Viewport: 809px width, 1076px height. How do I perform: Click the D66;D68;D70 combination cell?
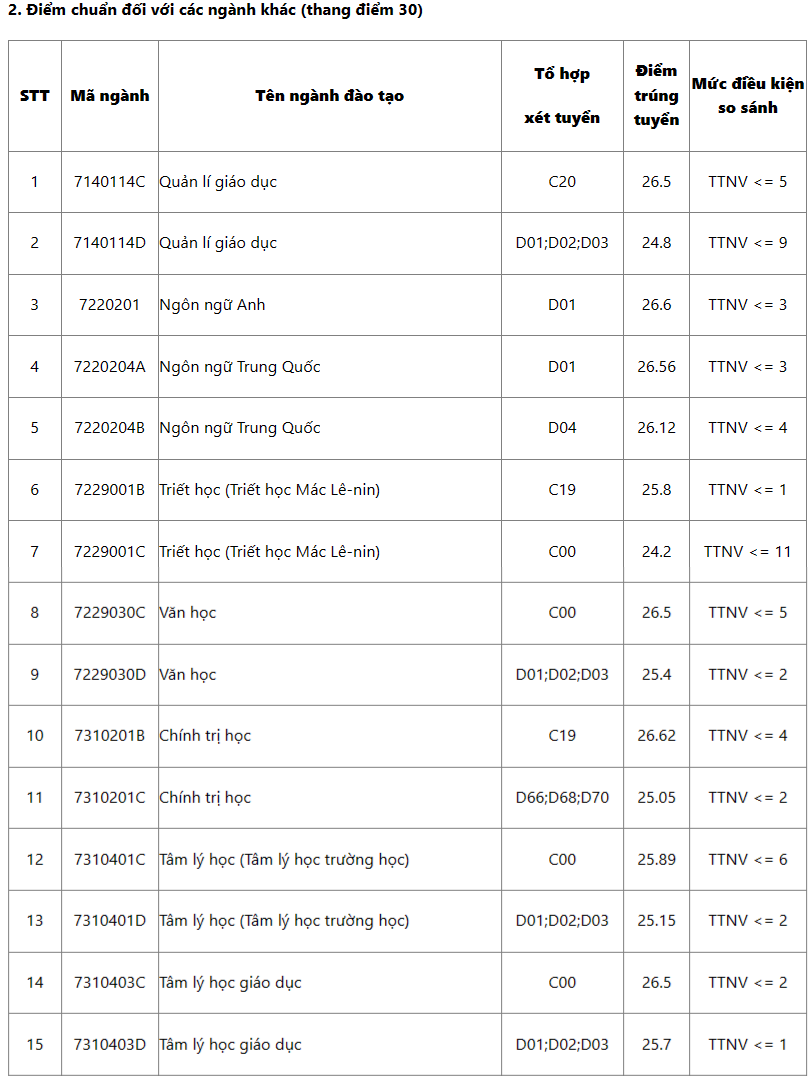(x=562, y=798)
